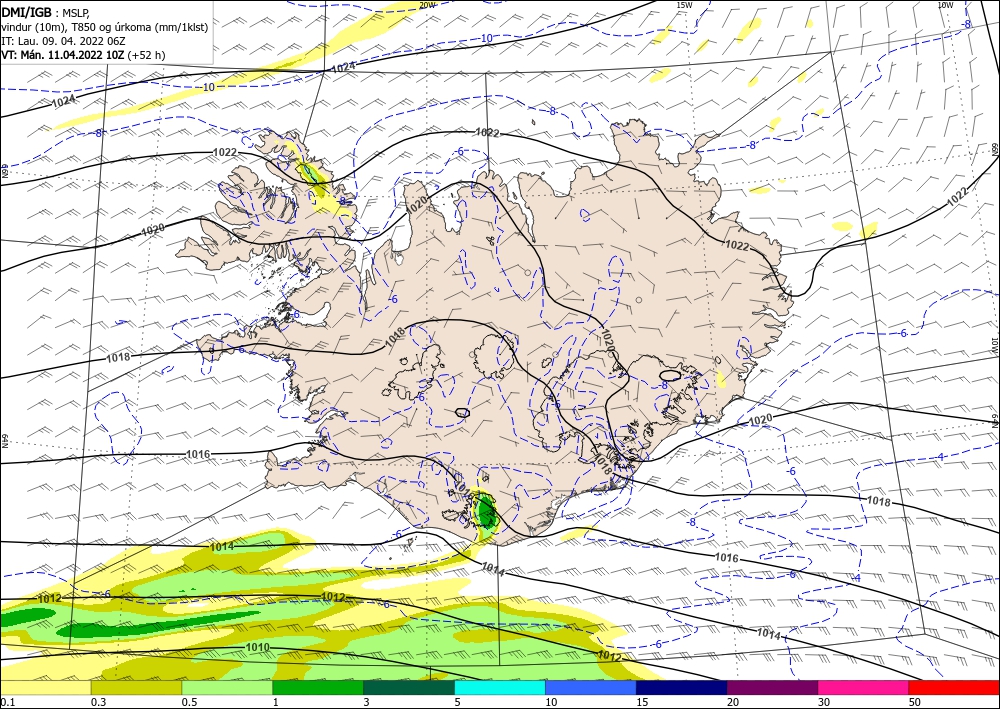Click the '50' legend value

point(915,702)
